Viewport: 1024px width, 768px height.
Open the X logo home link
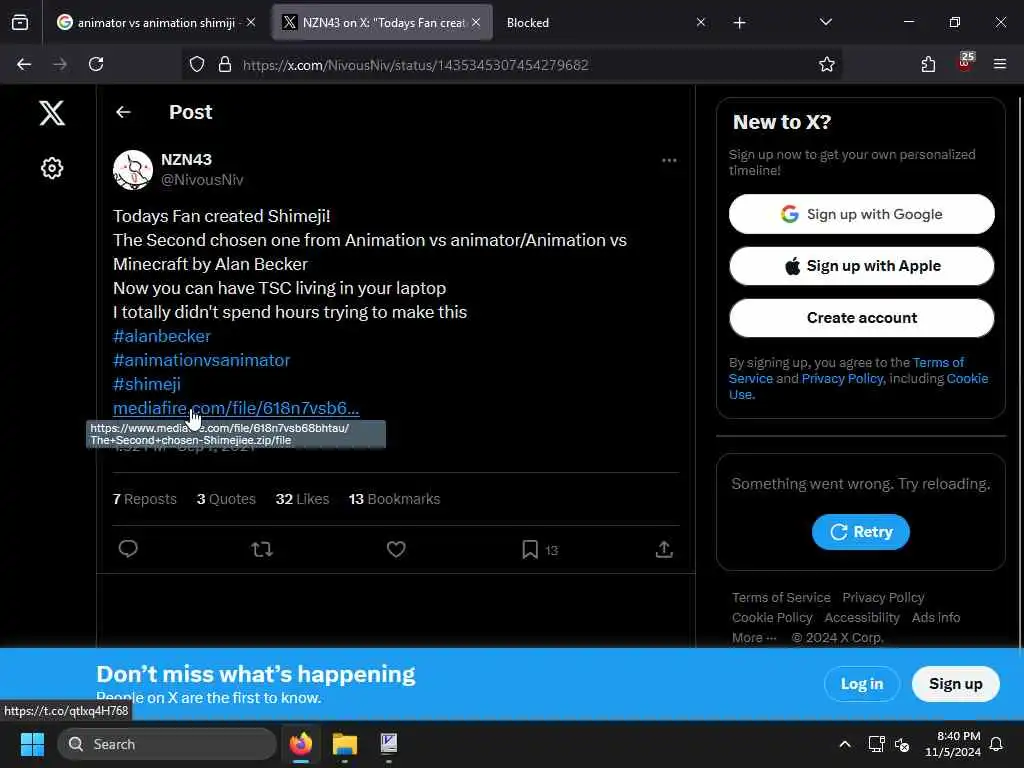(x=52, y=113)
